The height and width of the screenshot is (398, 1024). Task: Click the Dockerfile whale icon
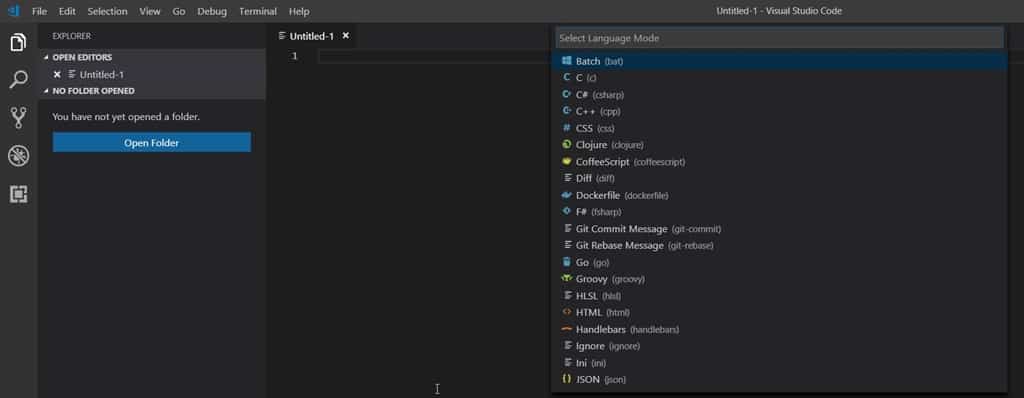(x=566, y=195)
